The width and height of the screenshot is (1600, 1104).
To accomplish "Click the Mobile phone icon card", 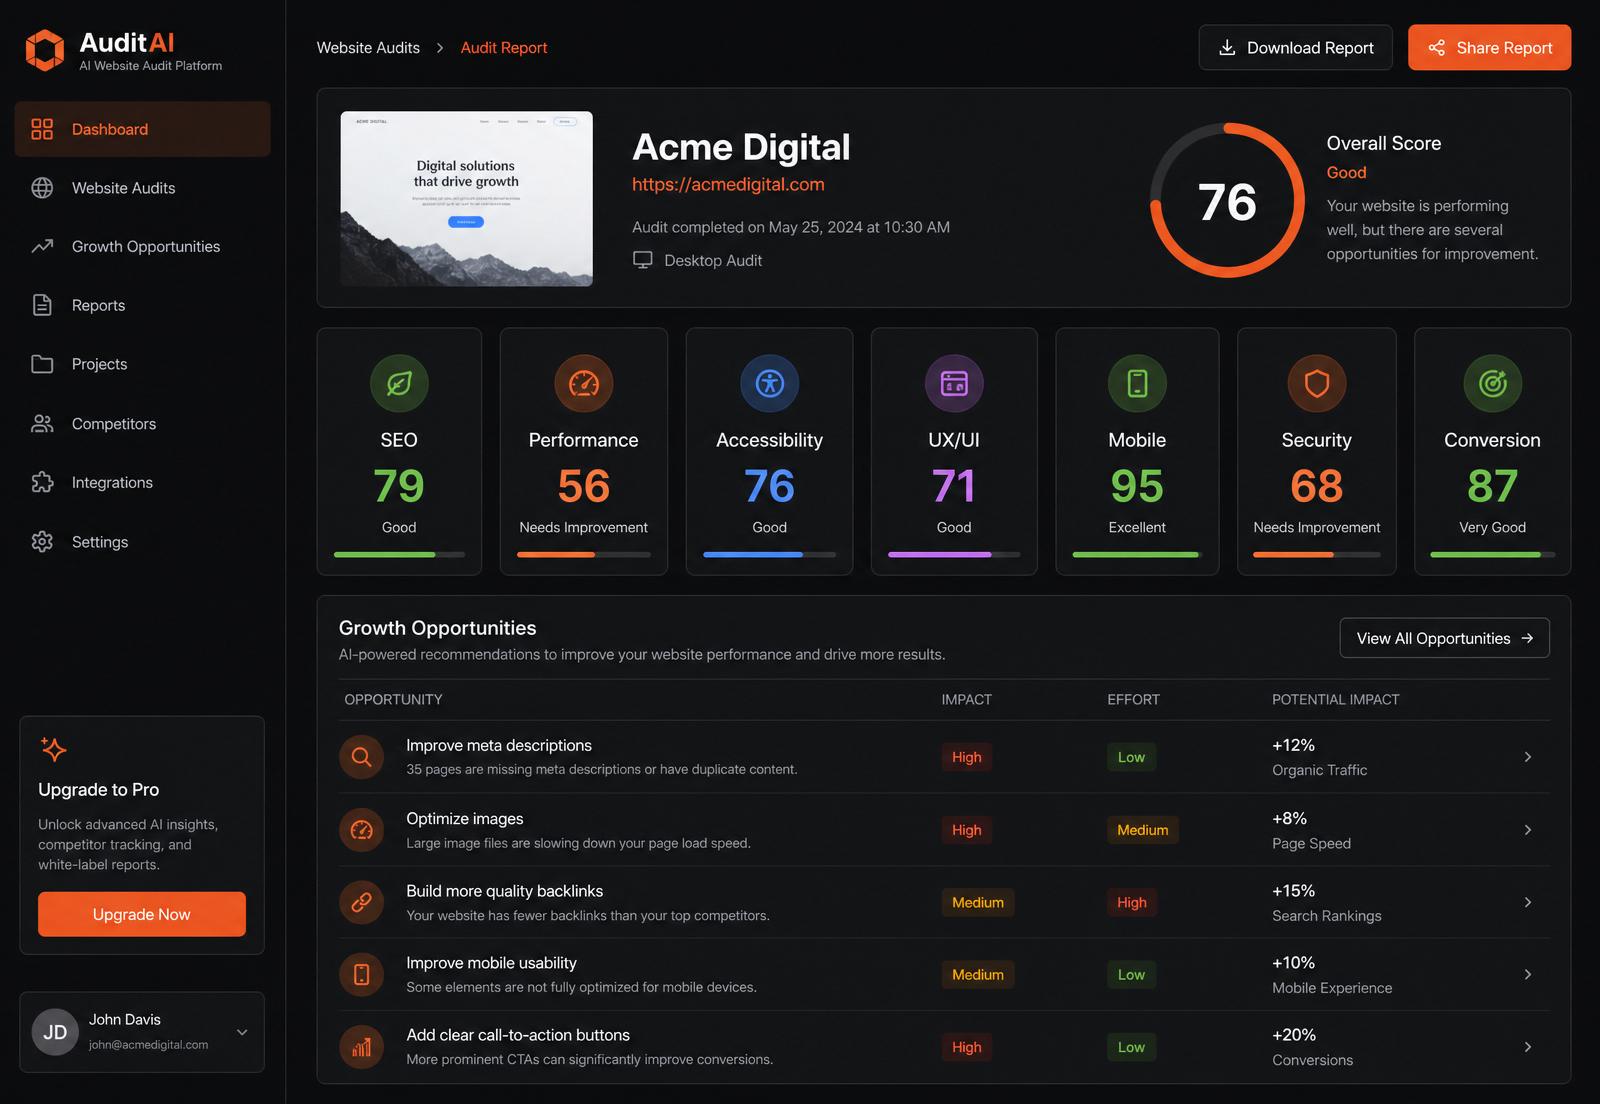I will [1137, 383].
